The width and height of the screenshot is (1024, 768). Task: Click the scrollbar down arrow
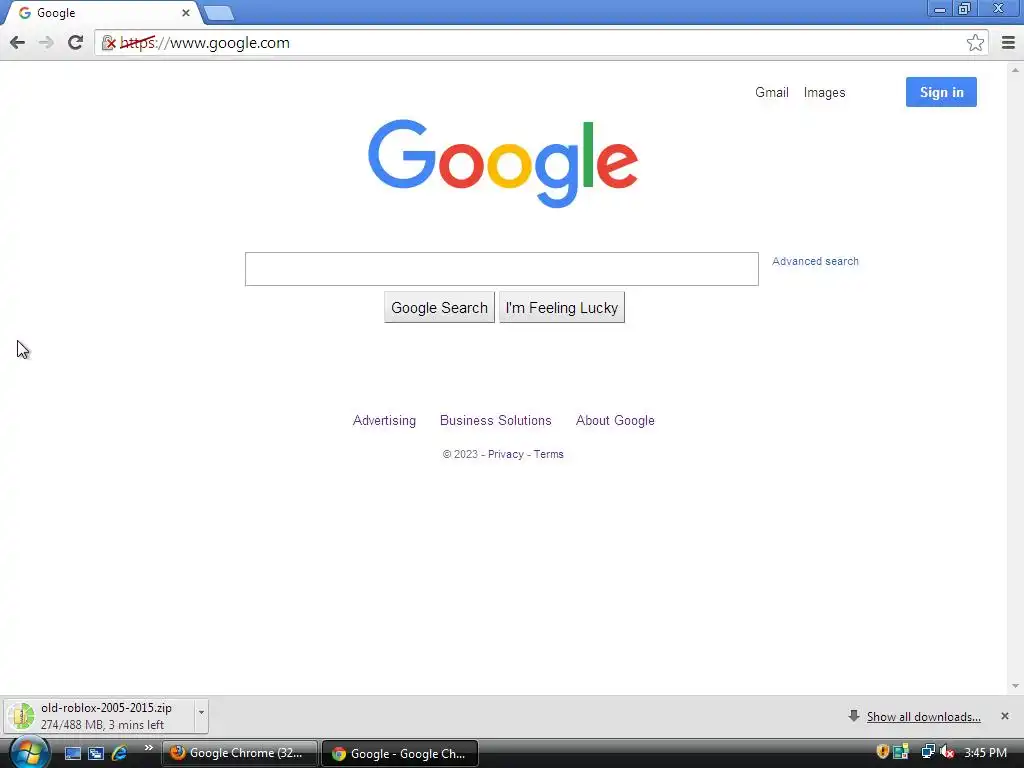[1016, 686]
